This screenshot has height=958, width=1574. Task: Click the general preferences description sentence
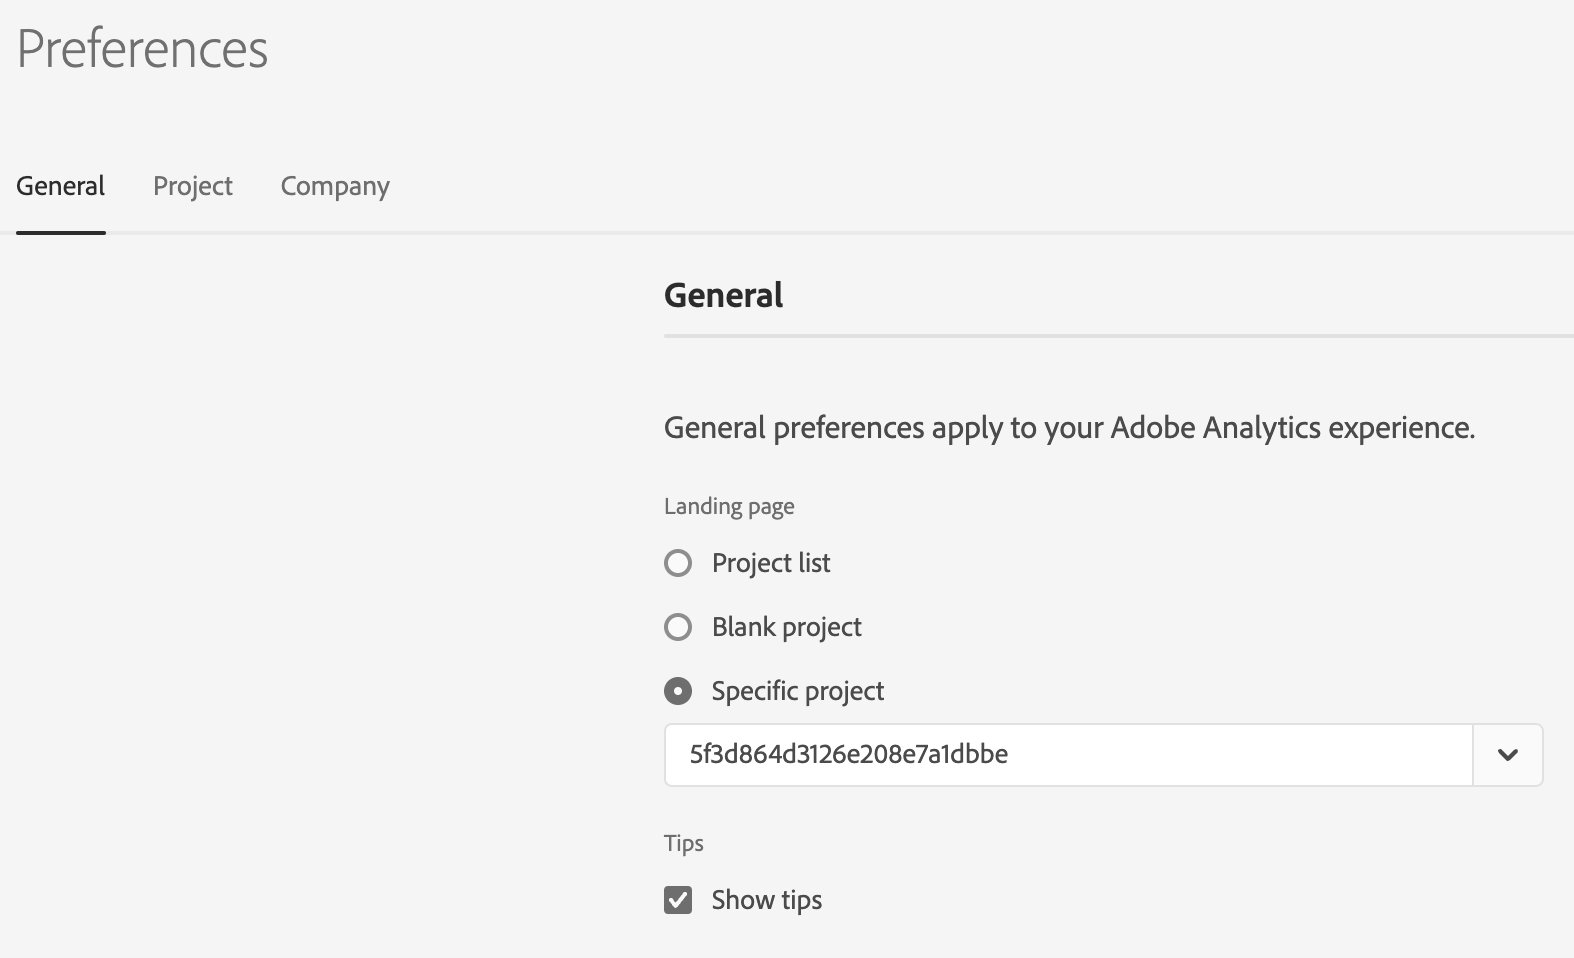click(x=1069, y=428)
